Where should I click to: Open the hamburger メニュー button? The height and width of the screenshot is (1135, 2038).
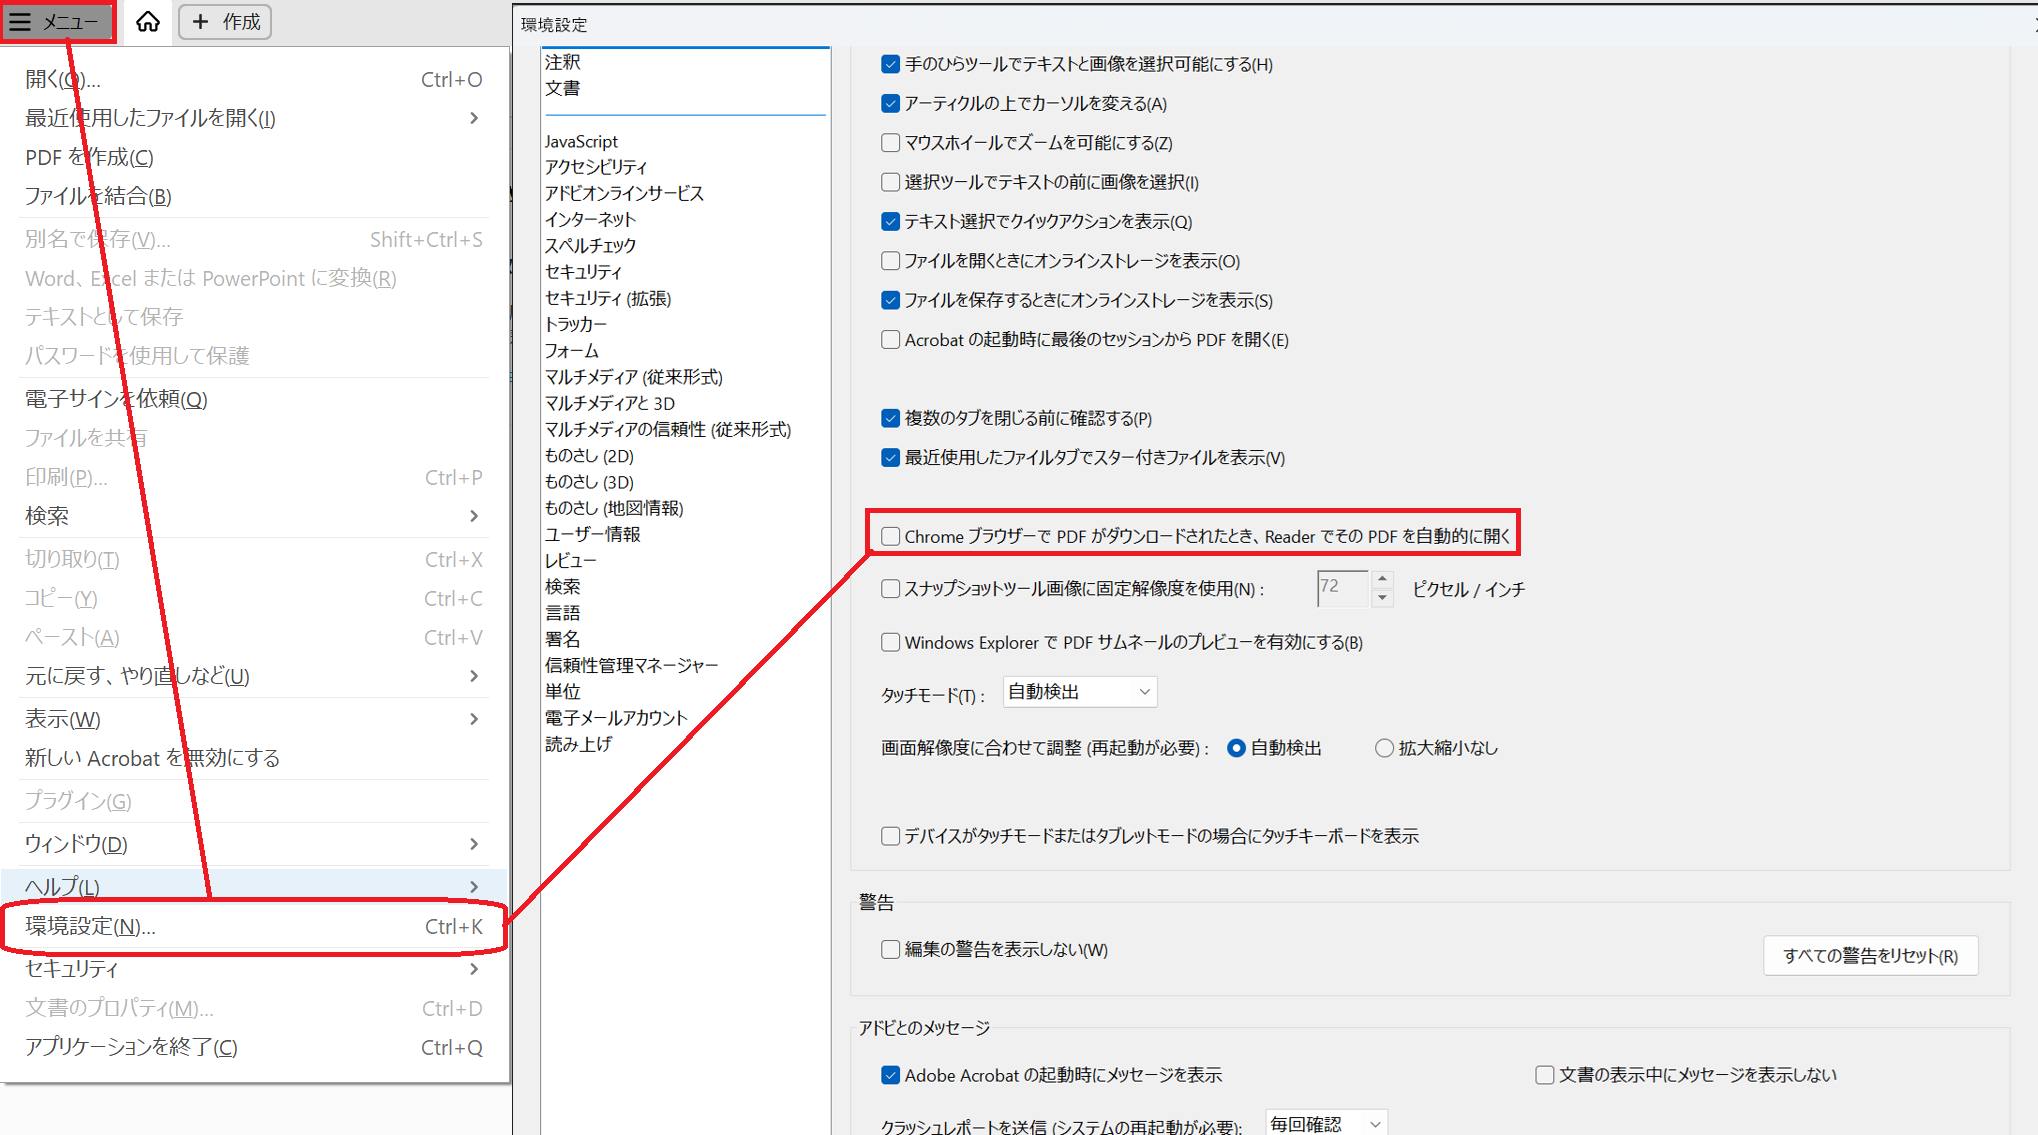click(57, 22)
